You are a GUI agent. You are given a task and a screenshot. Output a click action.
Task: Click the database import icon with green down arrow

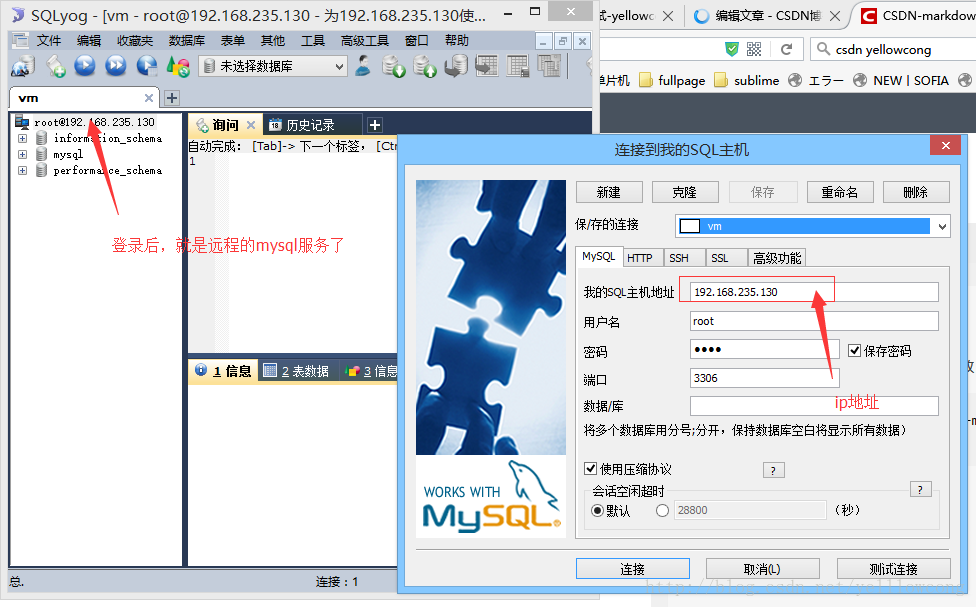[393, 66]
